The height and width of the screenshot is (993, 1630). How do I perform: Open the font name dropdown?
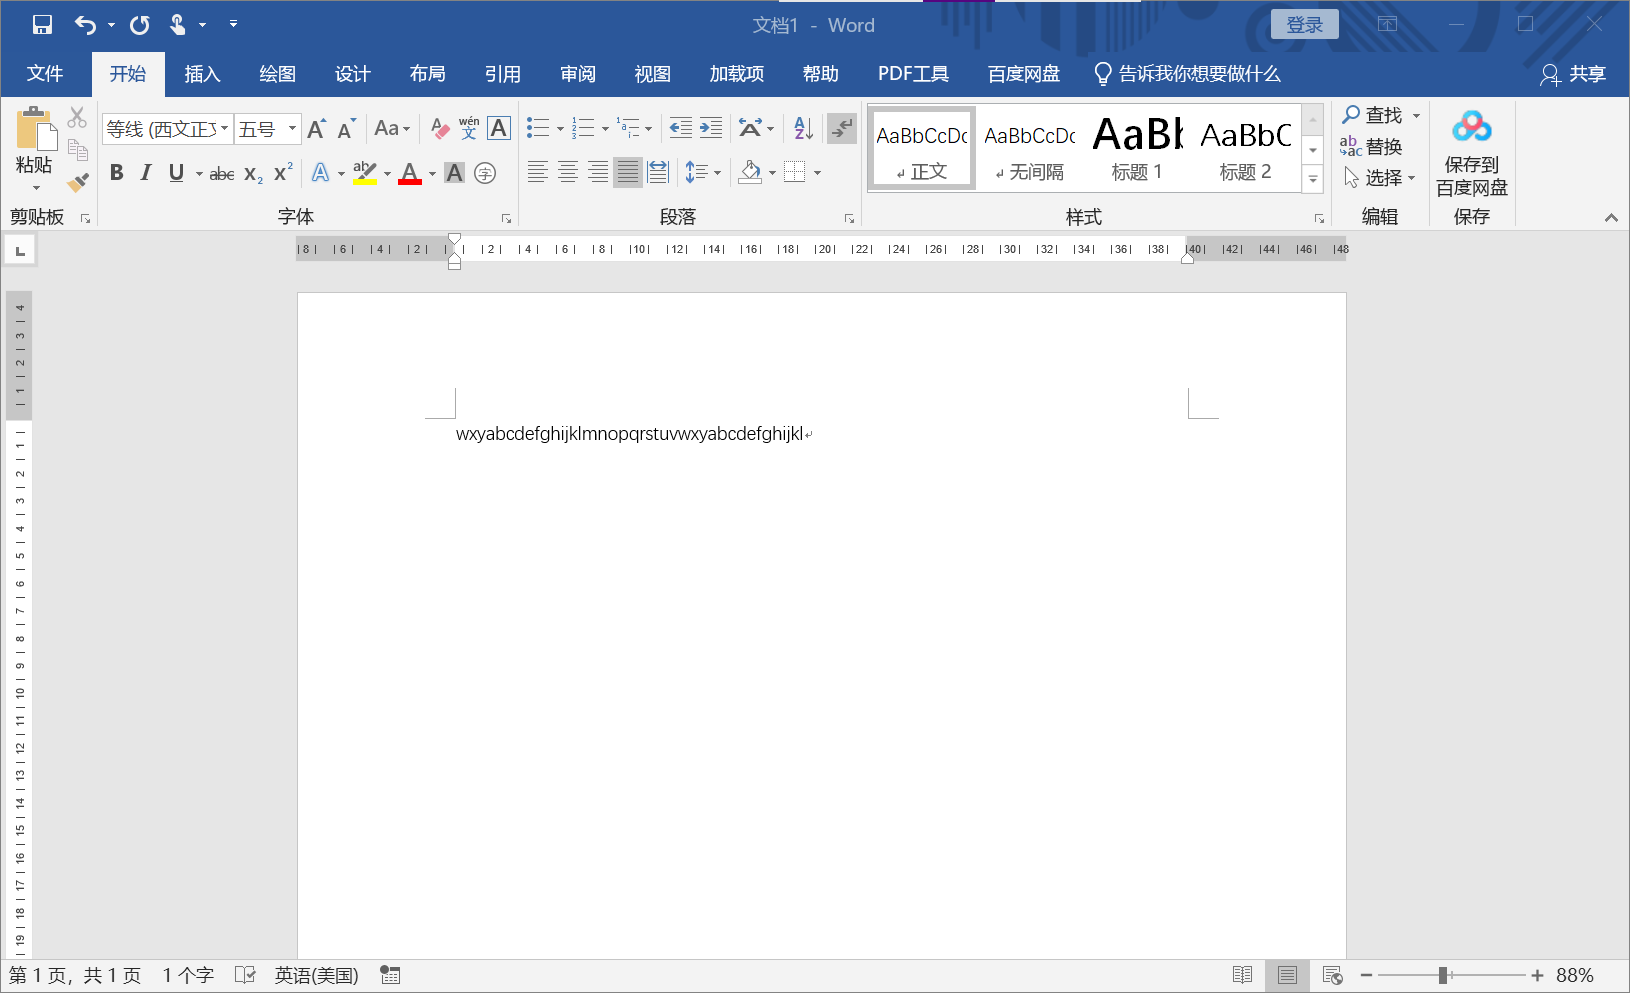225,129
